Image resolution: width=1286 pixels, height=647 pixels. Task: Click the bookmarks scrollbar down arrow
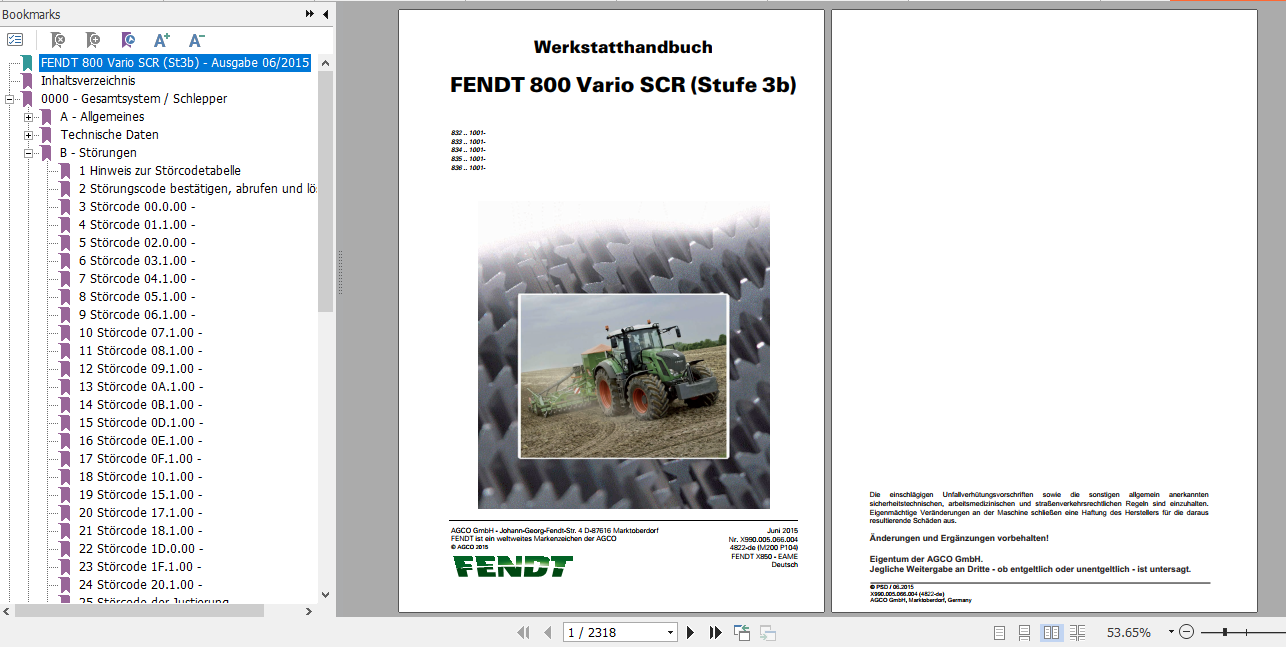pyautogui.click(x=326, y=594)
